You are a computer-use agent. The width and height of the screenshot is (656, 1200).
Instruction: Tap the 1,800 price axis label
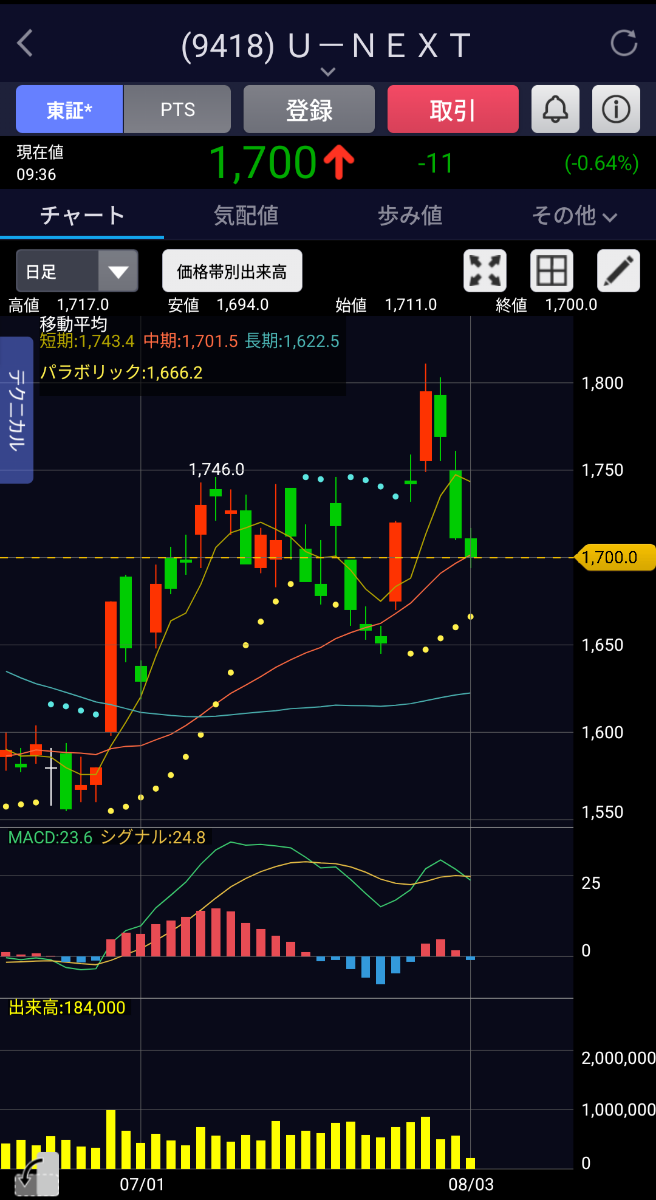pos(602,382)
